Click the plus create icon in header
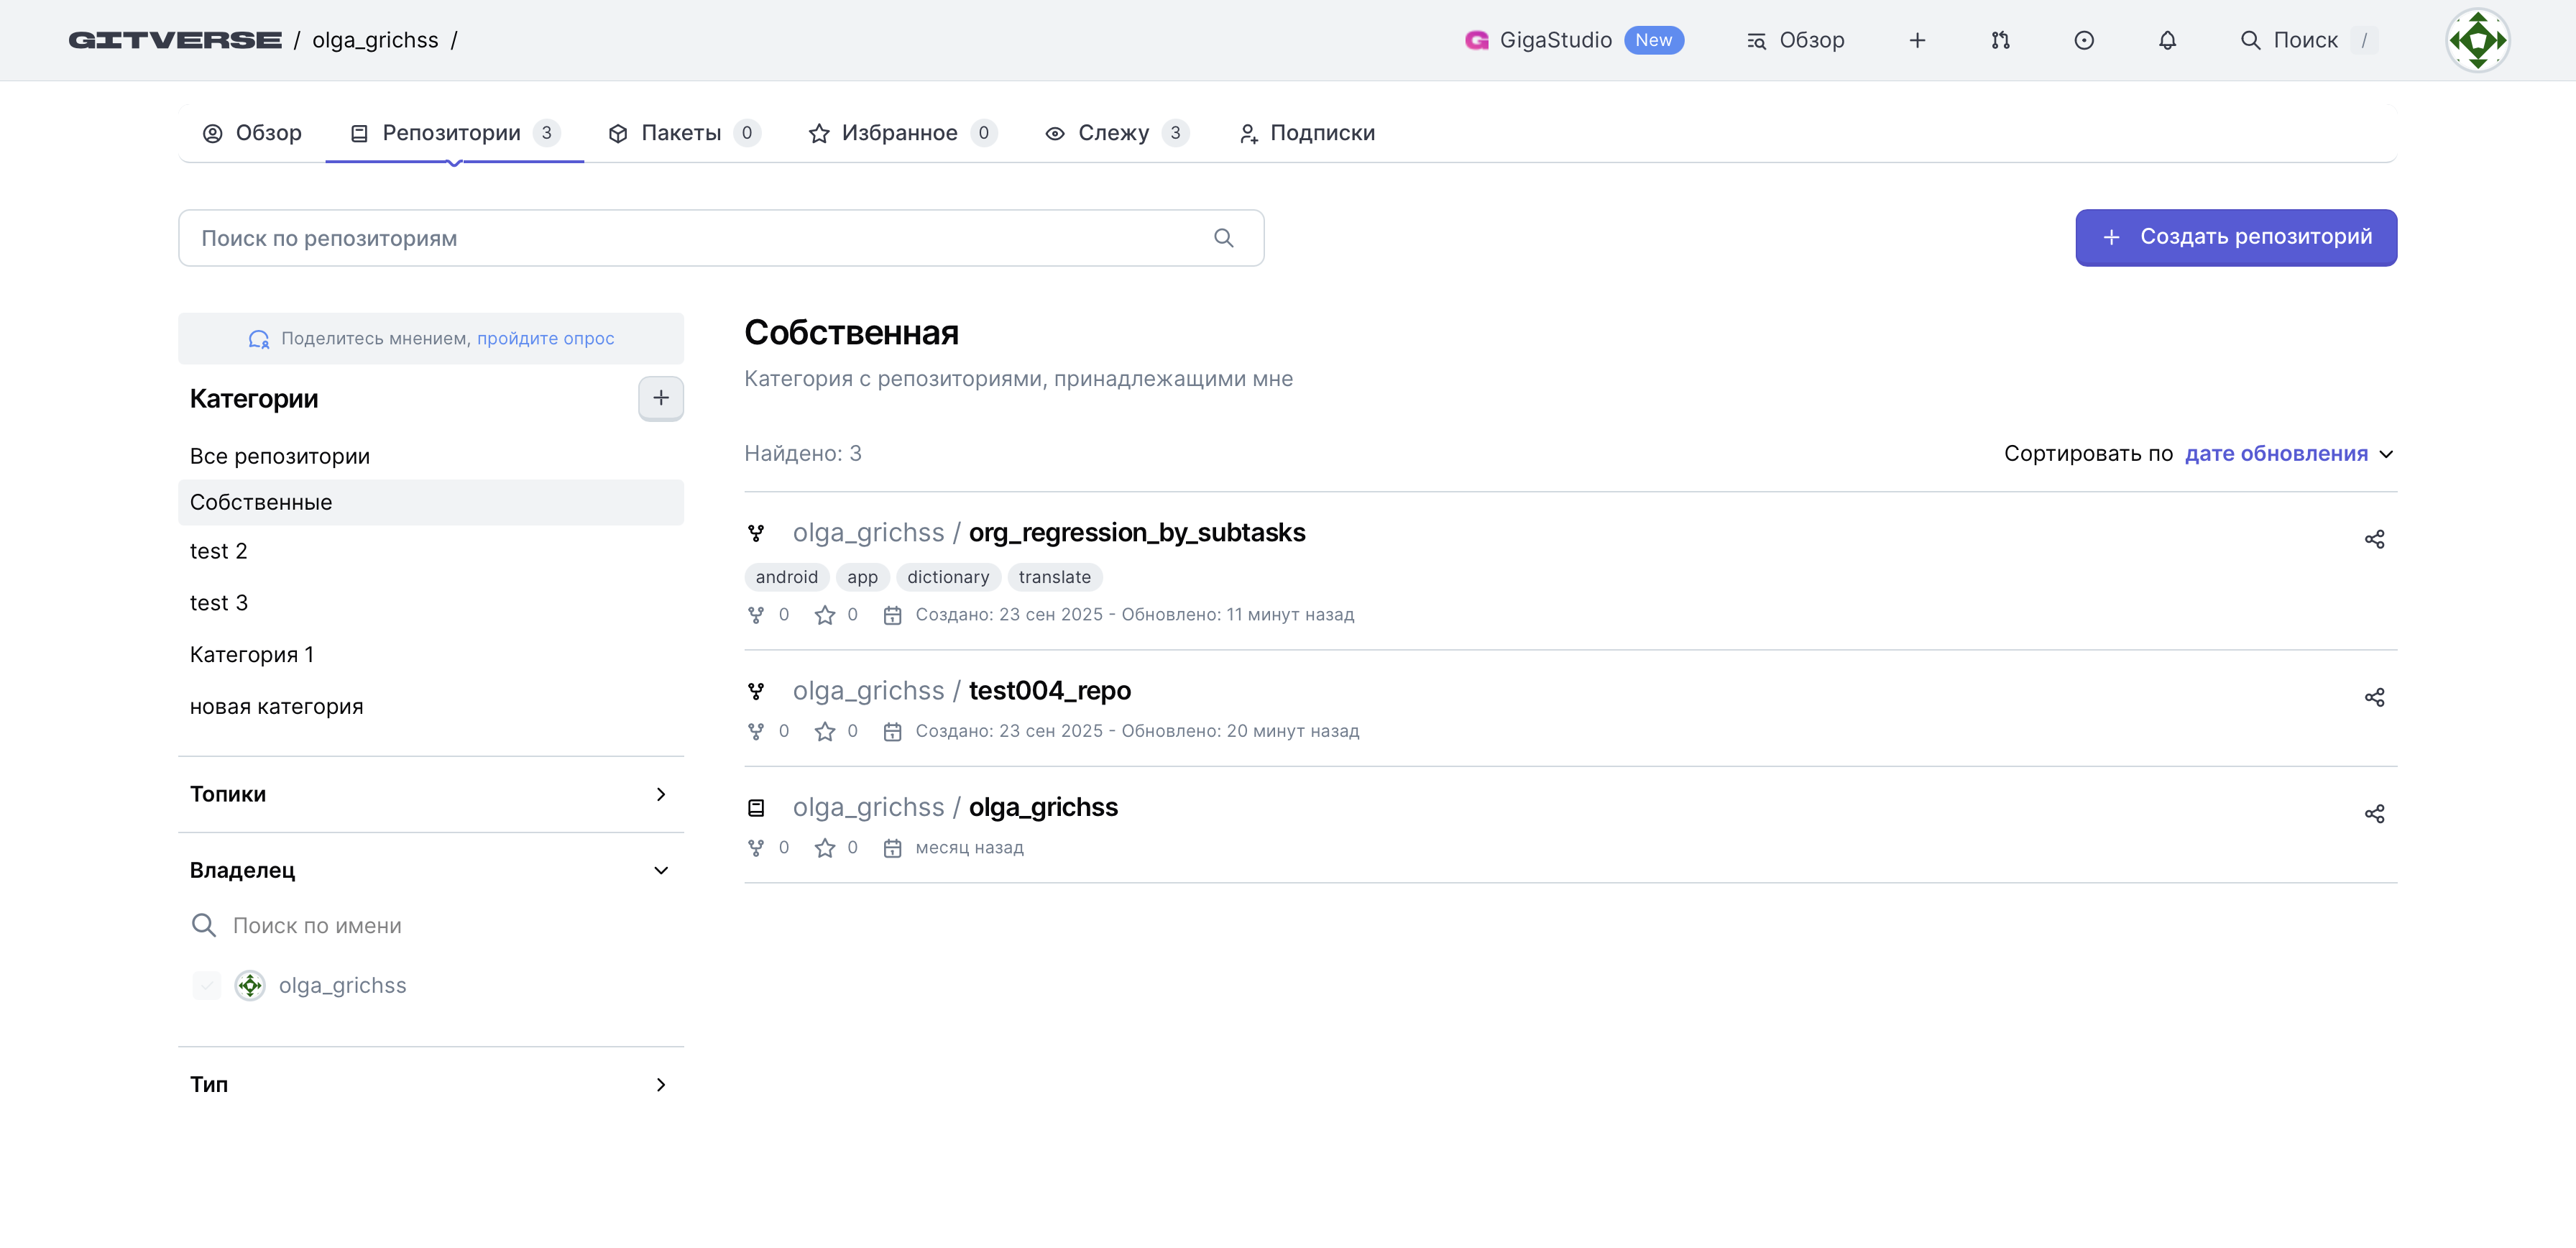This screenshot has width=2576, height=1248. [1917, 40]
